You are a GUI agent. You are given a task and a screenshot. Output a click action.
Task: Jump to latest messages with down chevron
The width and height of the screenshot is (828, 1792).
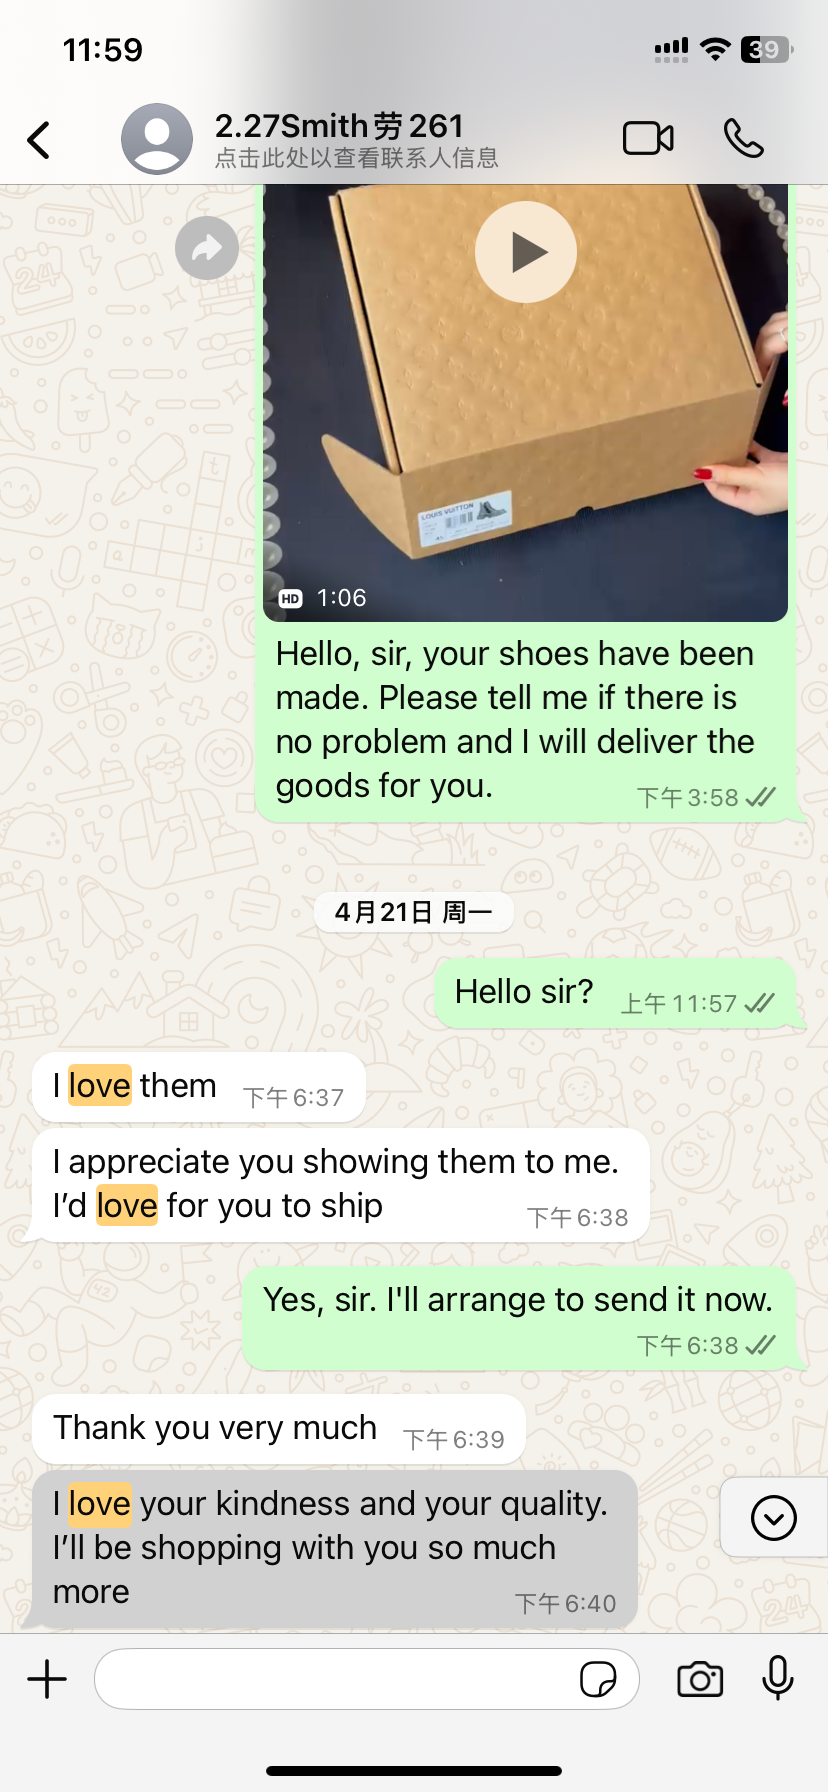tap(774, 1518)
